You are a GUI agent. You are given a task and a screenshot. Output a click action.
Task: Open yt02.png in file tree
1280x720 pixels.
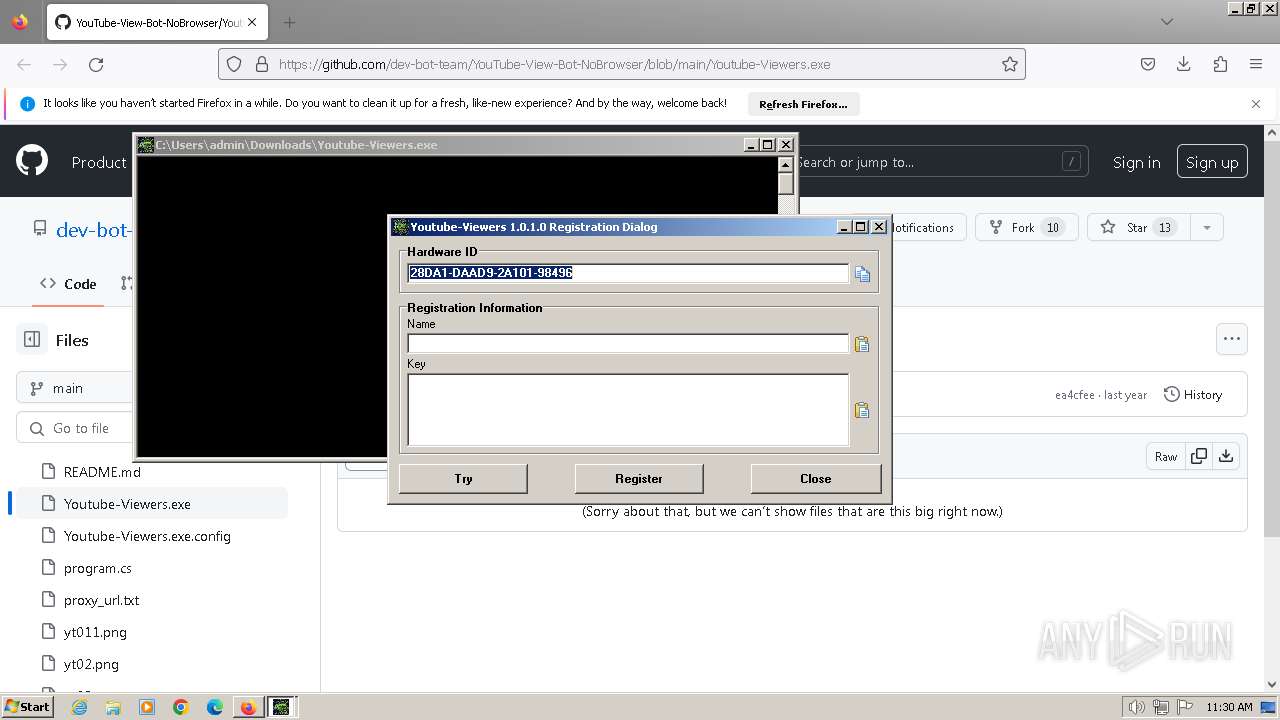click(91, 664)
